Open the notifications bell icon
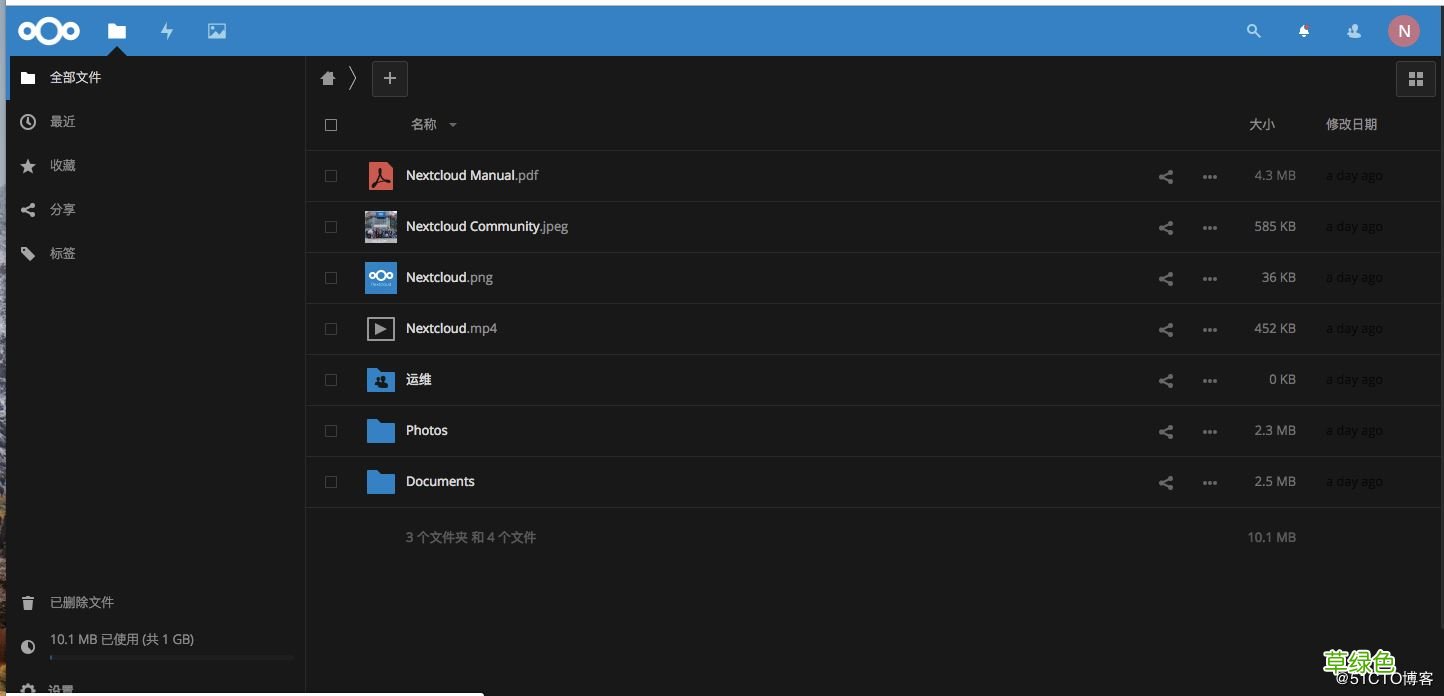Screen dimensions: 1444x696 pos(1304,31)
